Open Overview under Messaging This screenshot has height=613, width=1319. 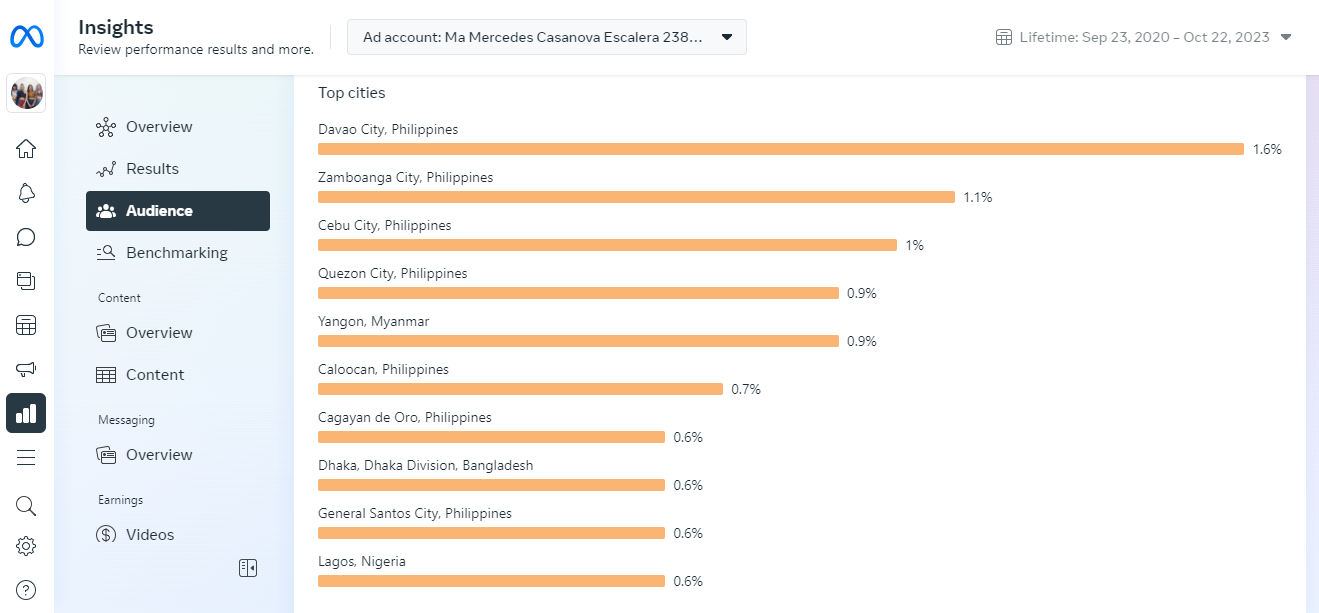(x=158, y=455)
